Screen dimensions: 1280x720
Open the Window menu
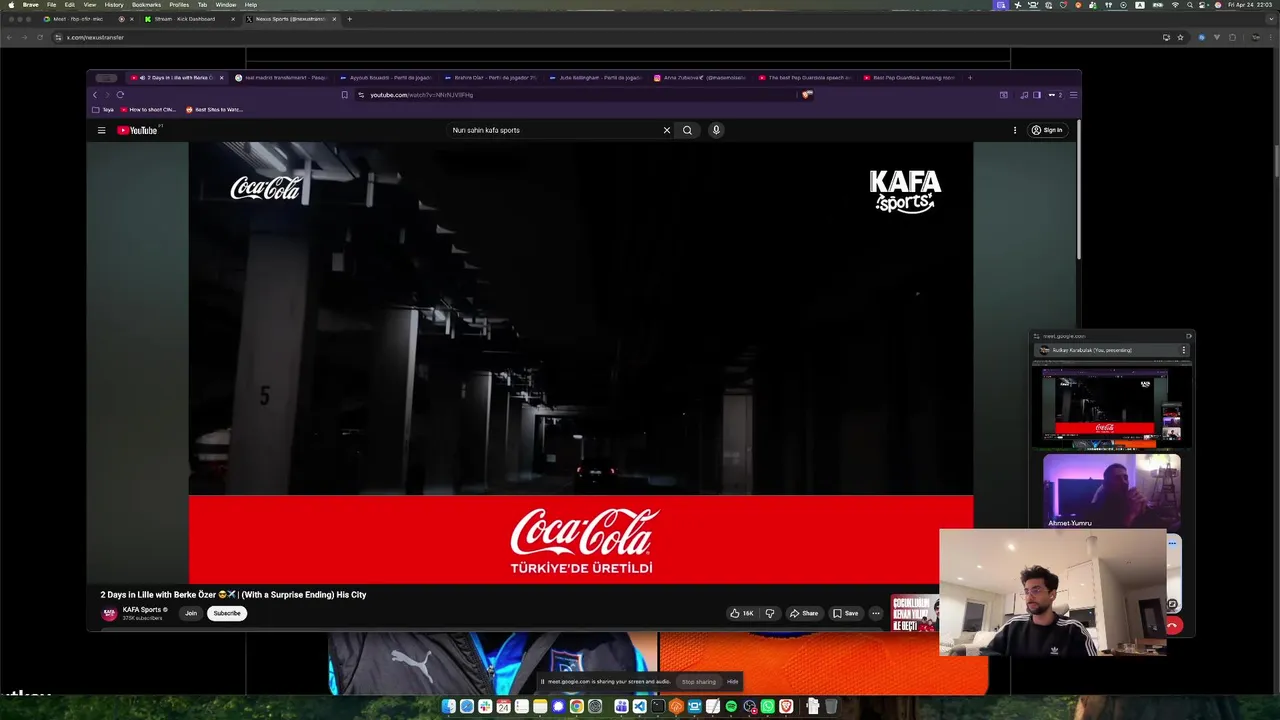point(226,4)
